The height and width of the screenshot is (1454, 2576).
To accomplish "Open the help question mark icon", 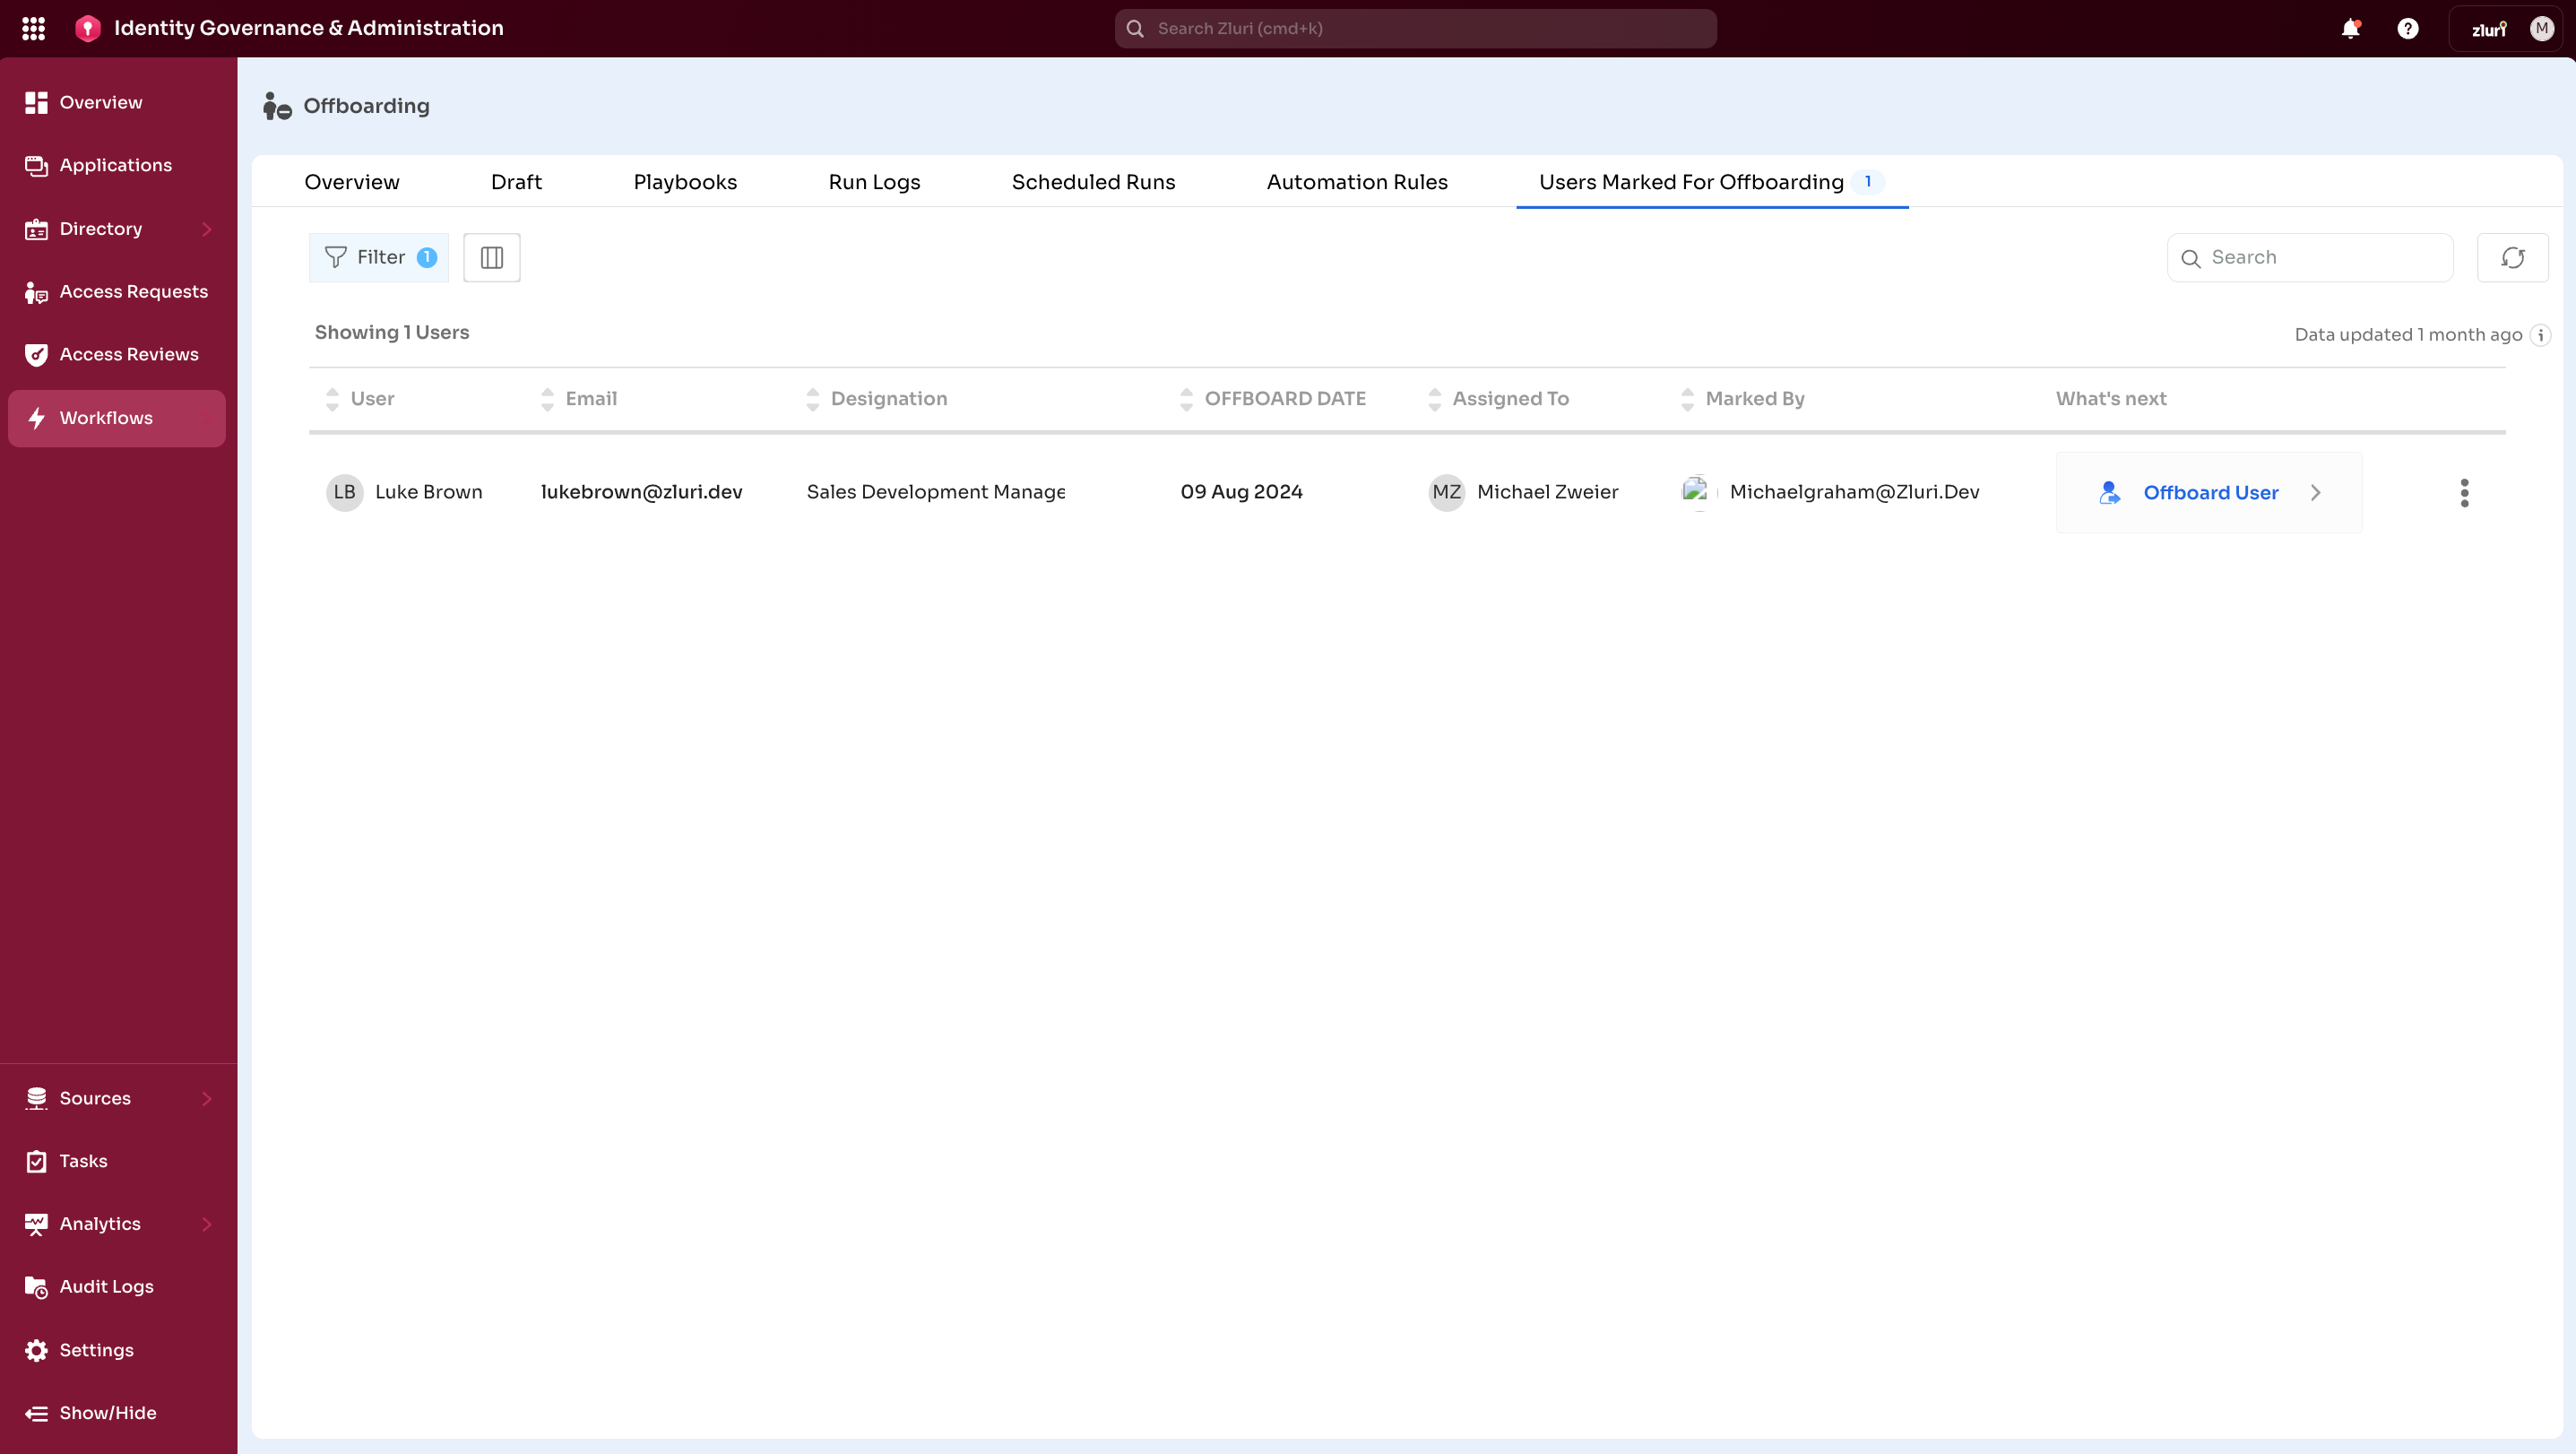I will point(2408,28).
